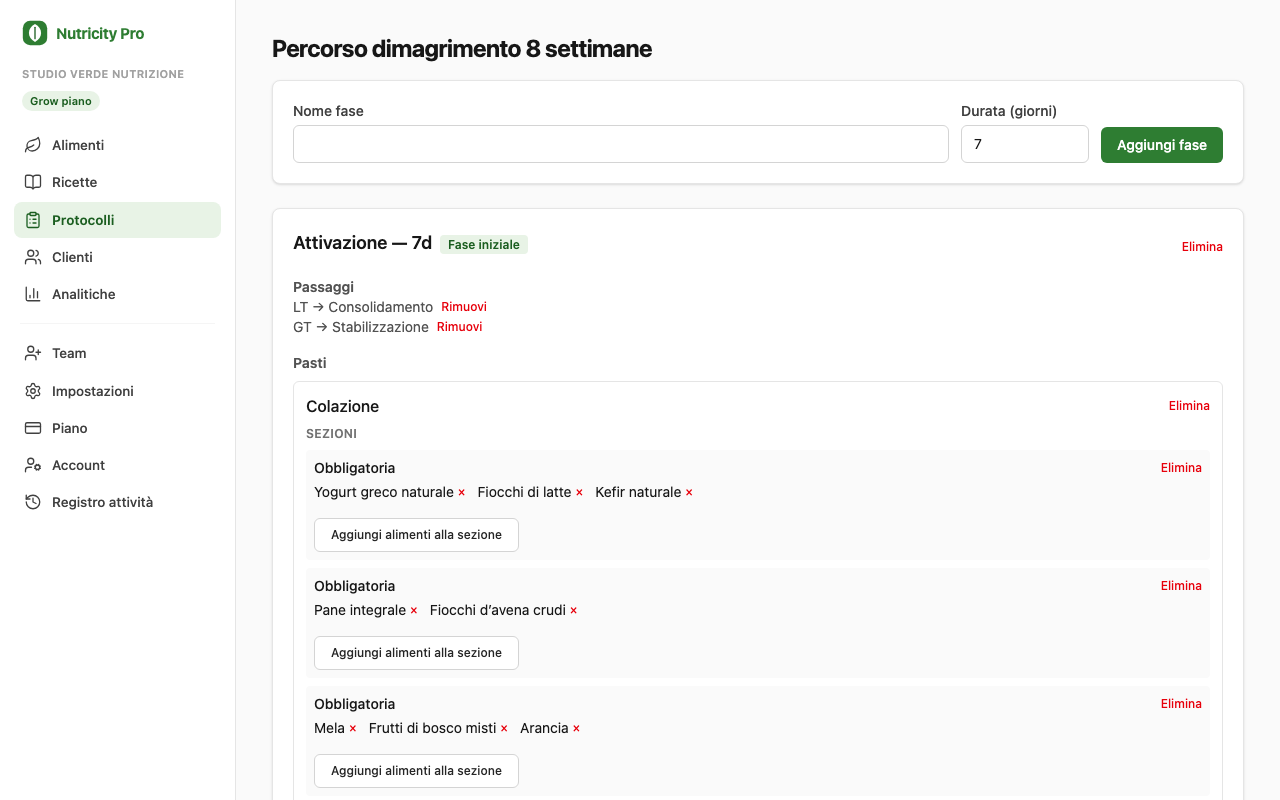The width and height of the screenshot is (1280, 800).
Task: Add foods to the Mela section
Action: coord(416,771)
